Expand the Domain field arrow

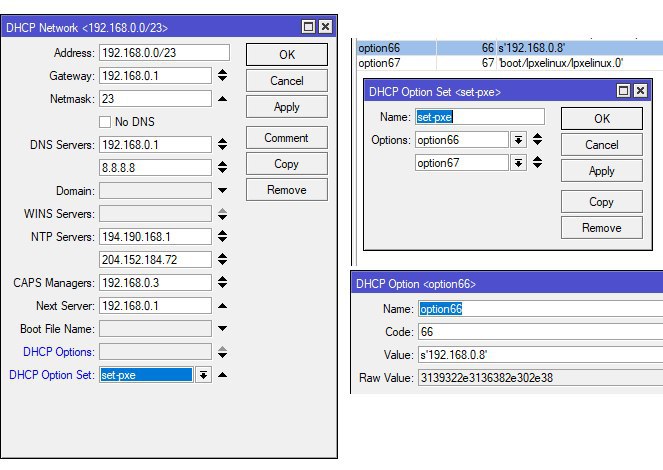222,191
